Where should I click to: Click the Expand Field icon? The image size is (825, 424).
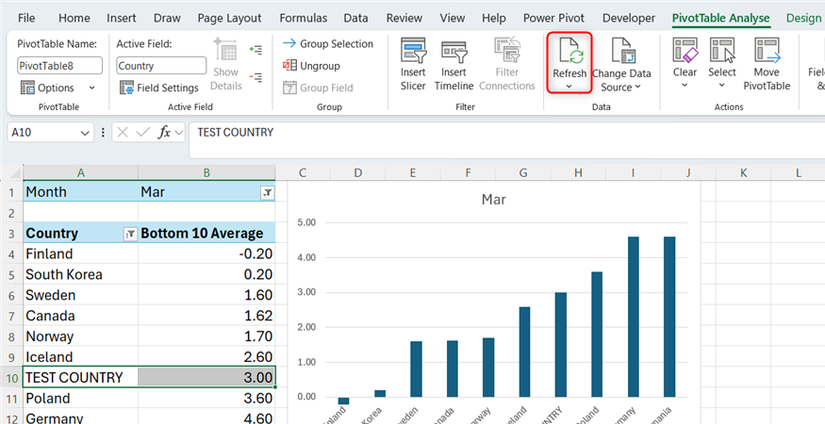[256, 50]
